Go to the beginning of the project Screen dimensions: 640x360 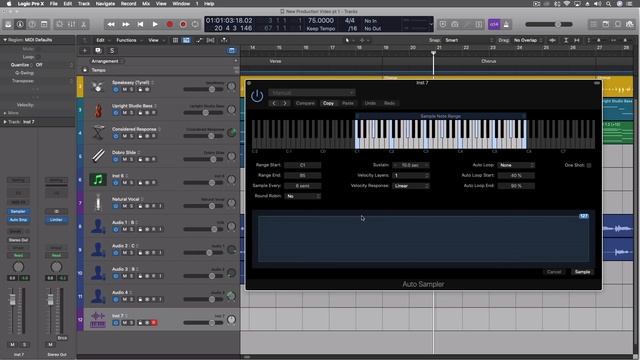[140, 24]
